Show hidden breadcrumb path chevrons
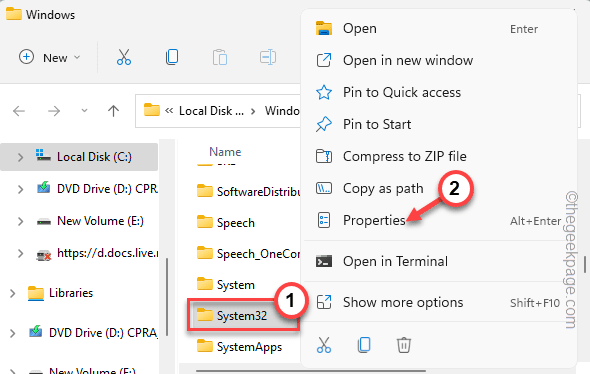Image resolution: width=590 pixels, height=374 pixels. tap(169, 111)
